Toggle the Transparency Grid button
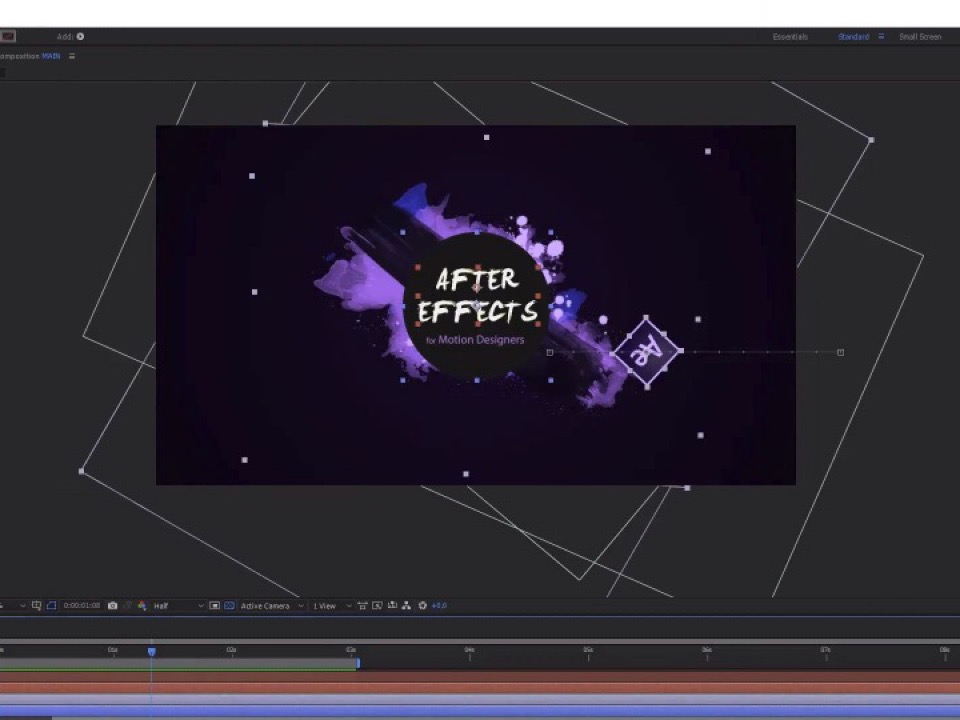 pos(230,606)
